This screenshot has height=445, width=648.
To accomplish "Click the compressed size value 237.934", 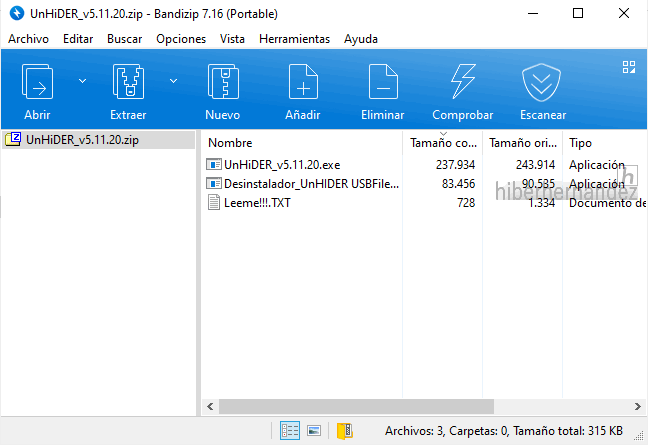I will pos(455,165).
